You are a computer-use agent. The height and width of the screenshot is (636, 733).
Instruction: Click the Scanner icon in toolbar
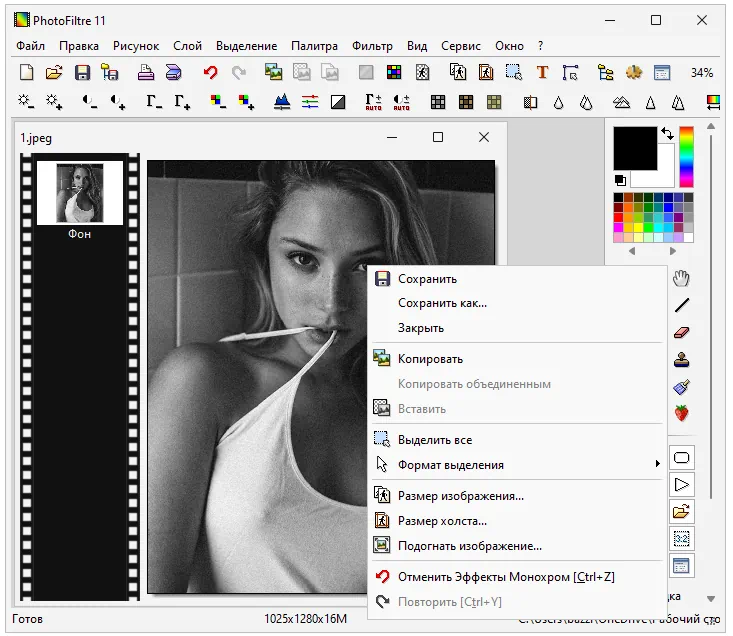point(173,72)
